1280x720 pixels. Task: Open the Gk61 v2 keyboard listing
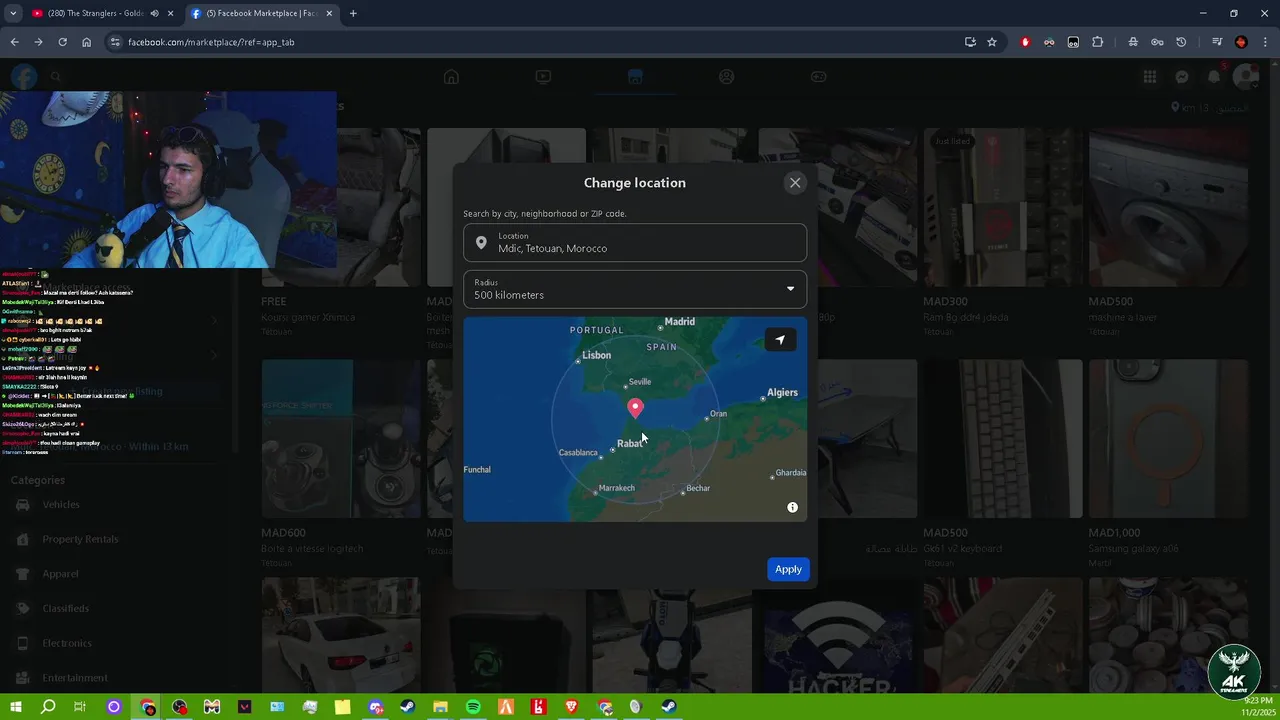[1002, 464]
